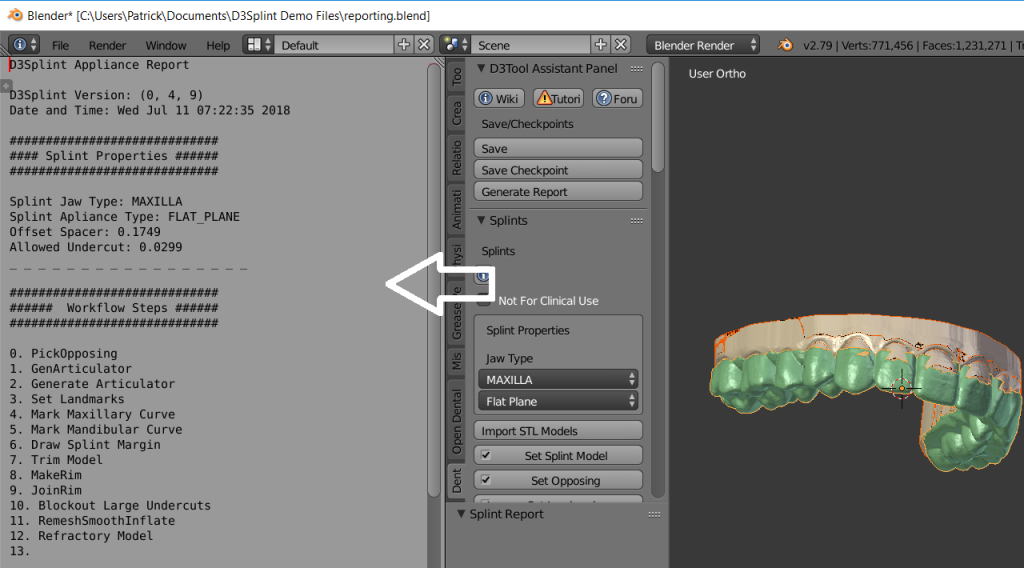The image size is (1024, 568).
Task: Switch to the Misc vertical tab
Action: point(456,361)
